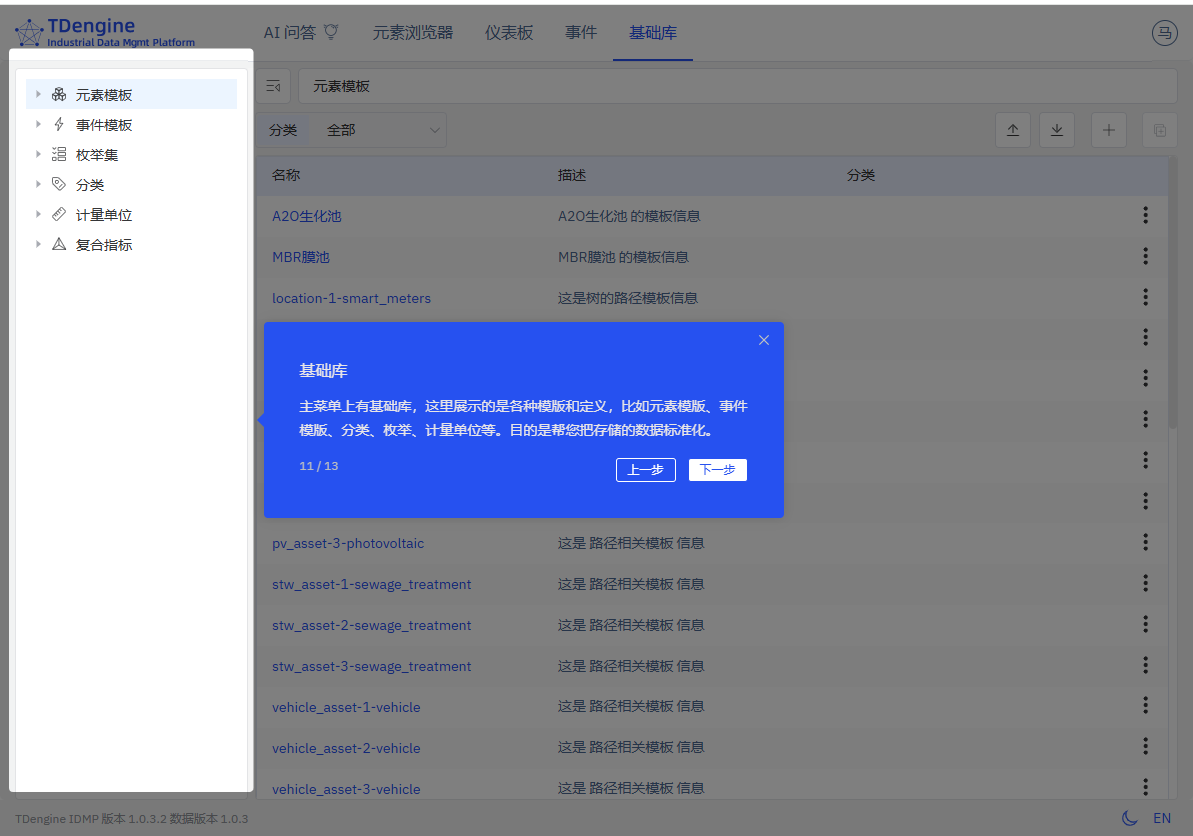Image resolution: width=1193 pixels, height=836 pixels.
Task: Select the 复合指标 triangle icon
Action: [59, 244]
